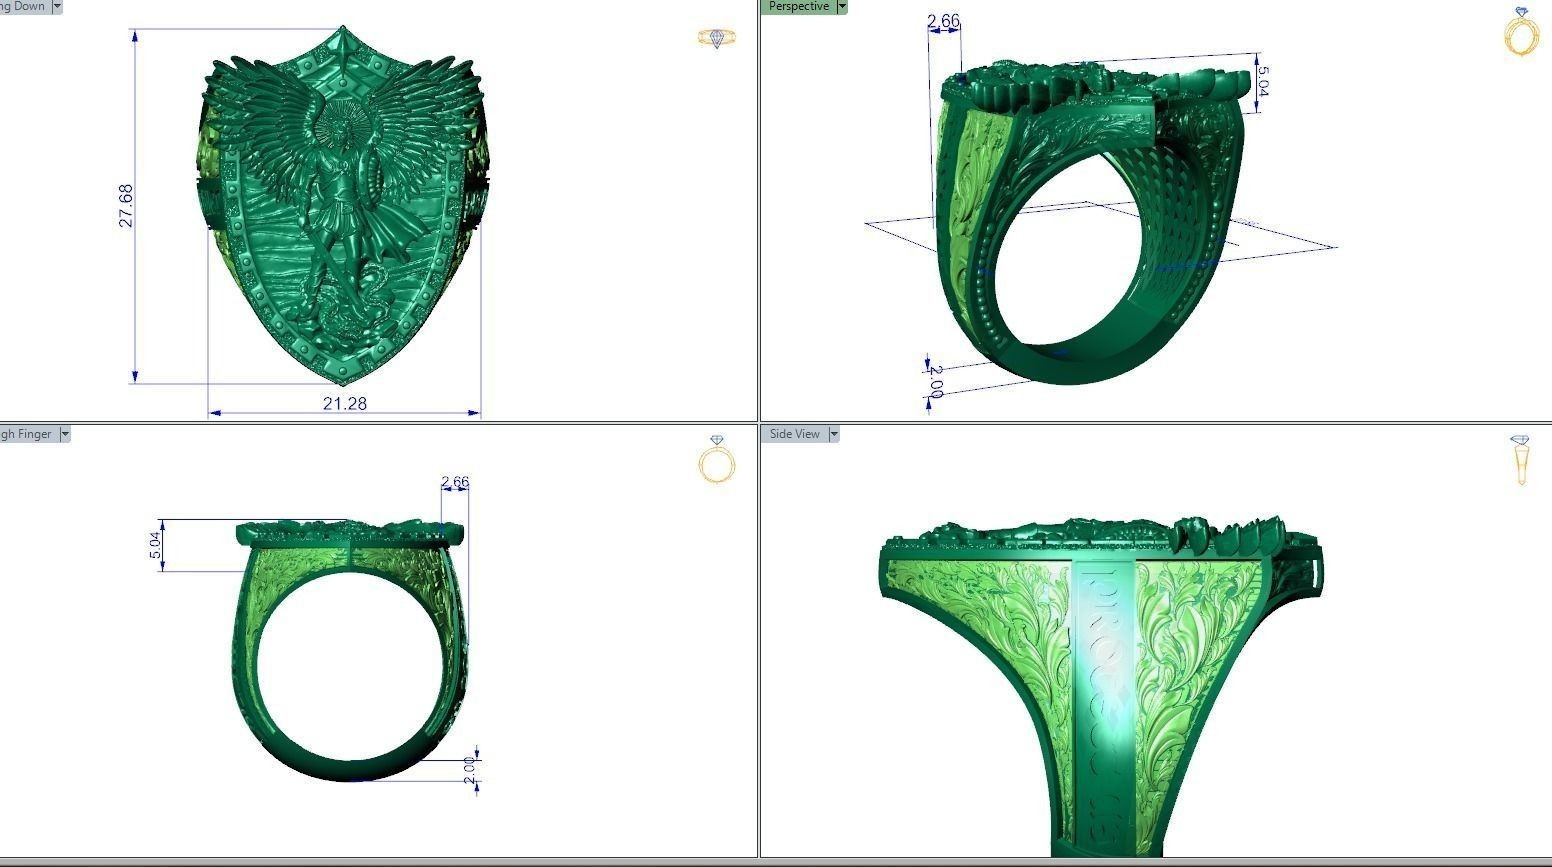Screen dimensions: 1552x867
Task: Expand the Side View viewport menu arrow
Action: coord(834,434)
